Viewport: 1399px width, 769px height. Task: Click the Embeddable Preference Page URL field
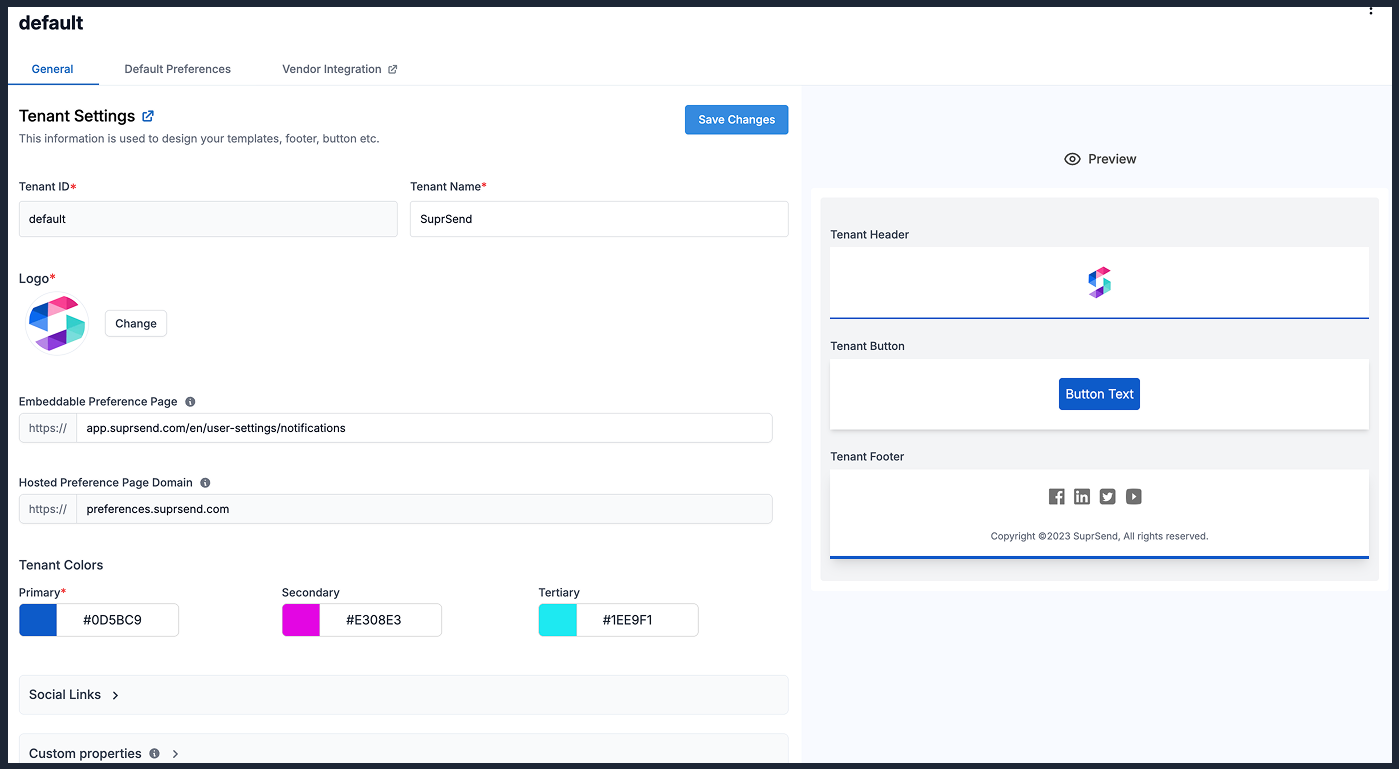pyautogui.click(x=424, y=428)
